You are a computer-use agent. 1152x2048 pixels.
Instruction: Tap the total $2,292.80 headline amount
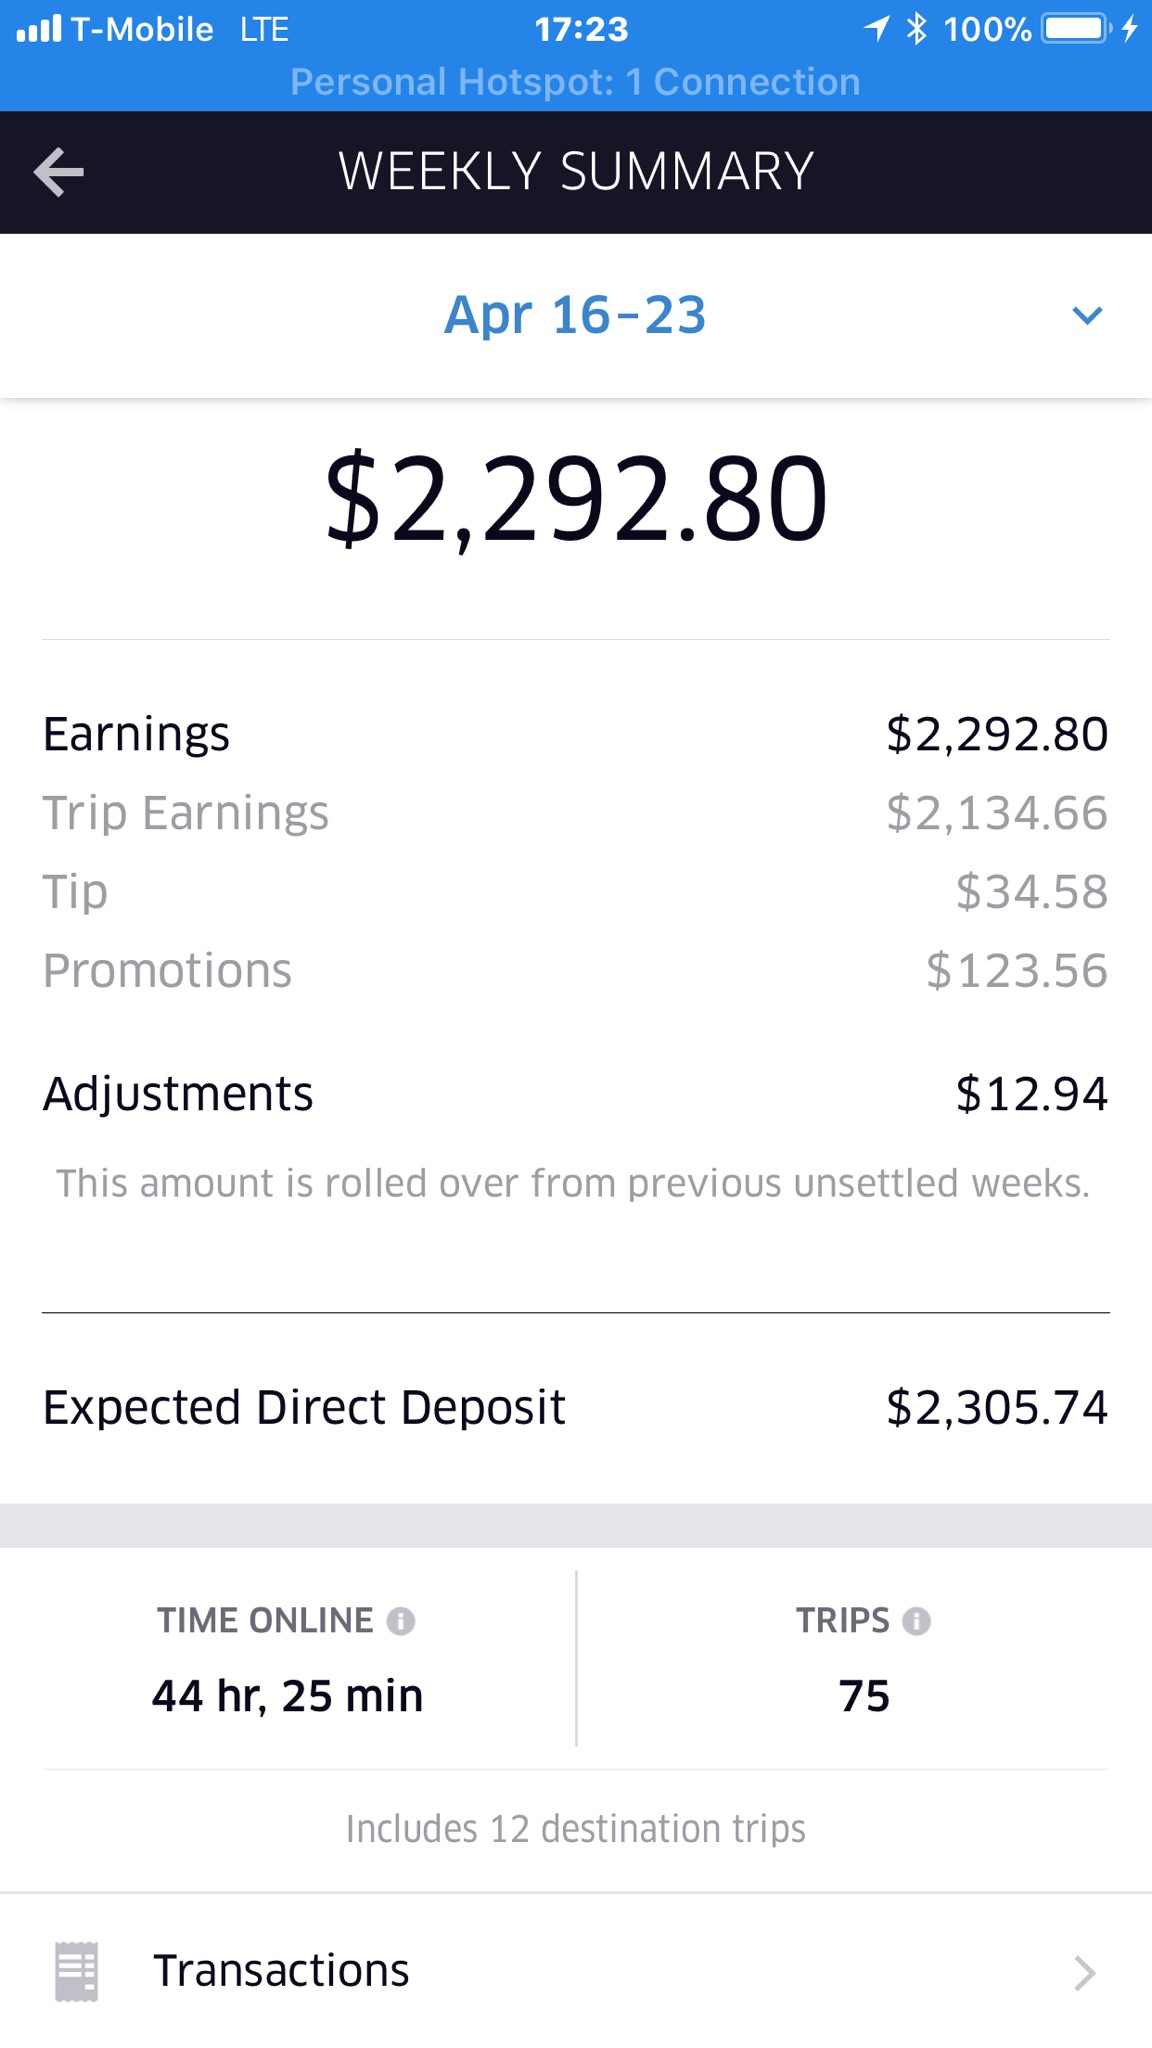tap(576, 499)
